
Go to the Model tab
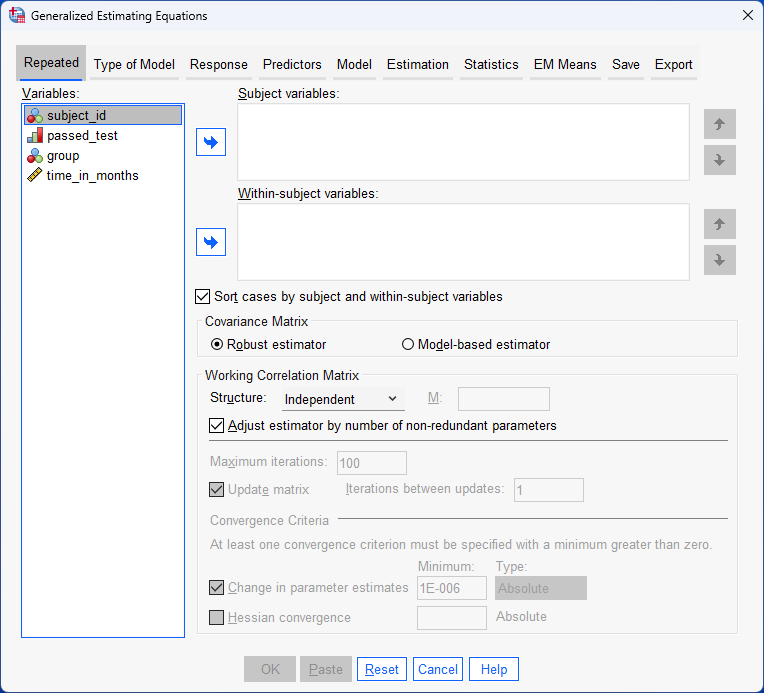pyautogui.click(x=354, y=64)
